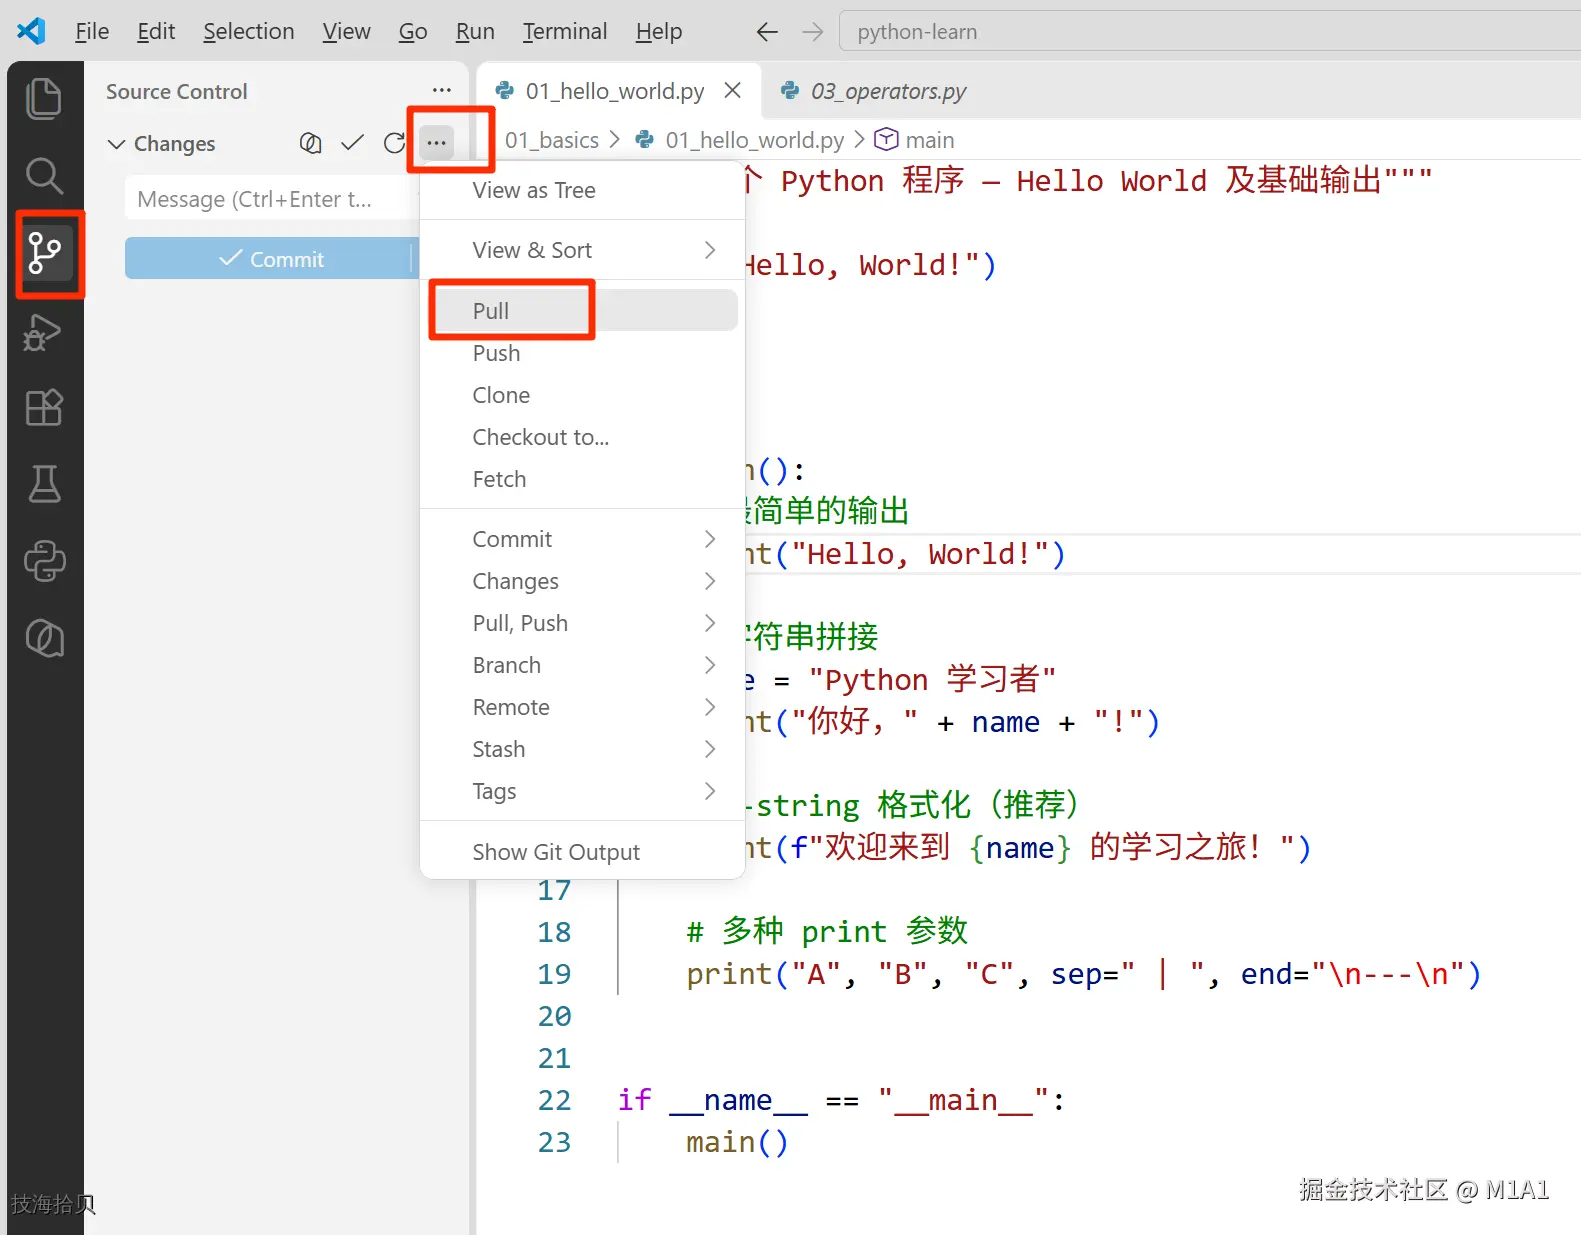The width and height of the screenshot is (1581, 1235).
Task: Expand the Branch submenu
Action: [x=582, y=665]
